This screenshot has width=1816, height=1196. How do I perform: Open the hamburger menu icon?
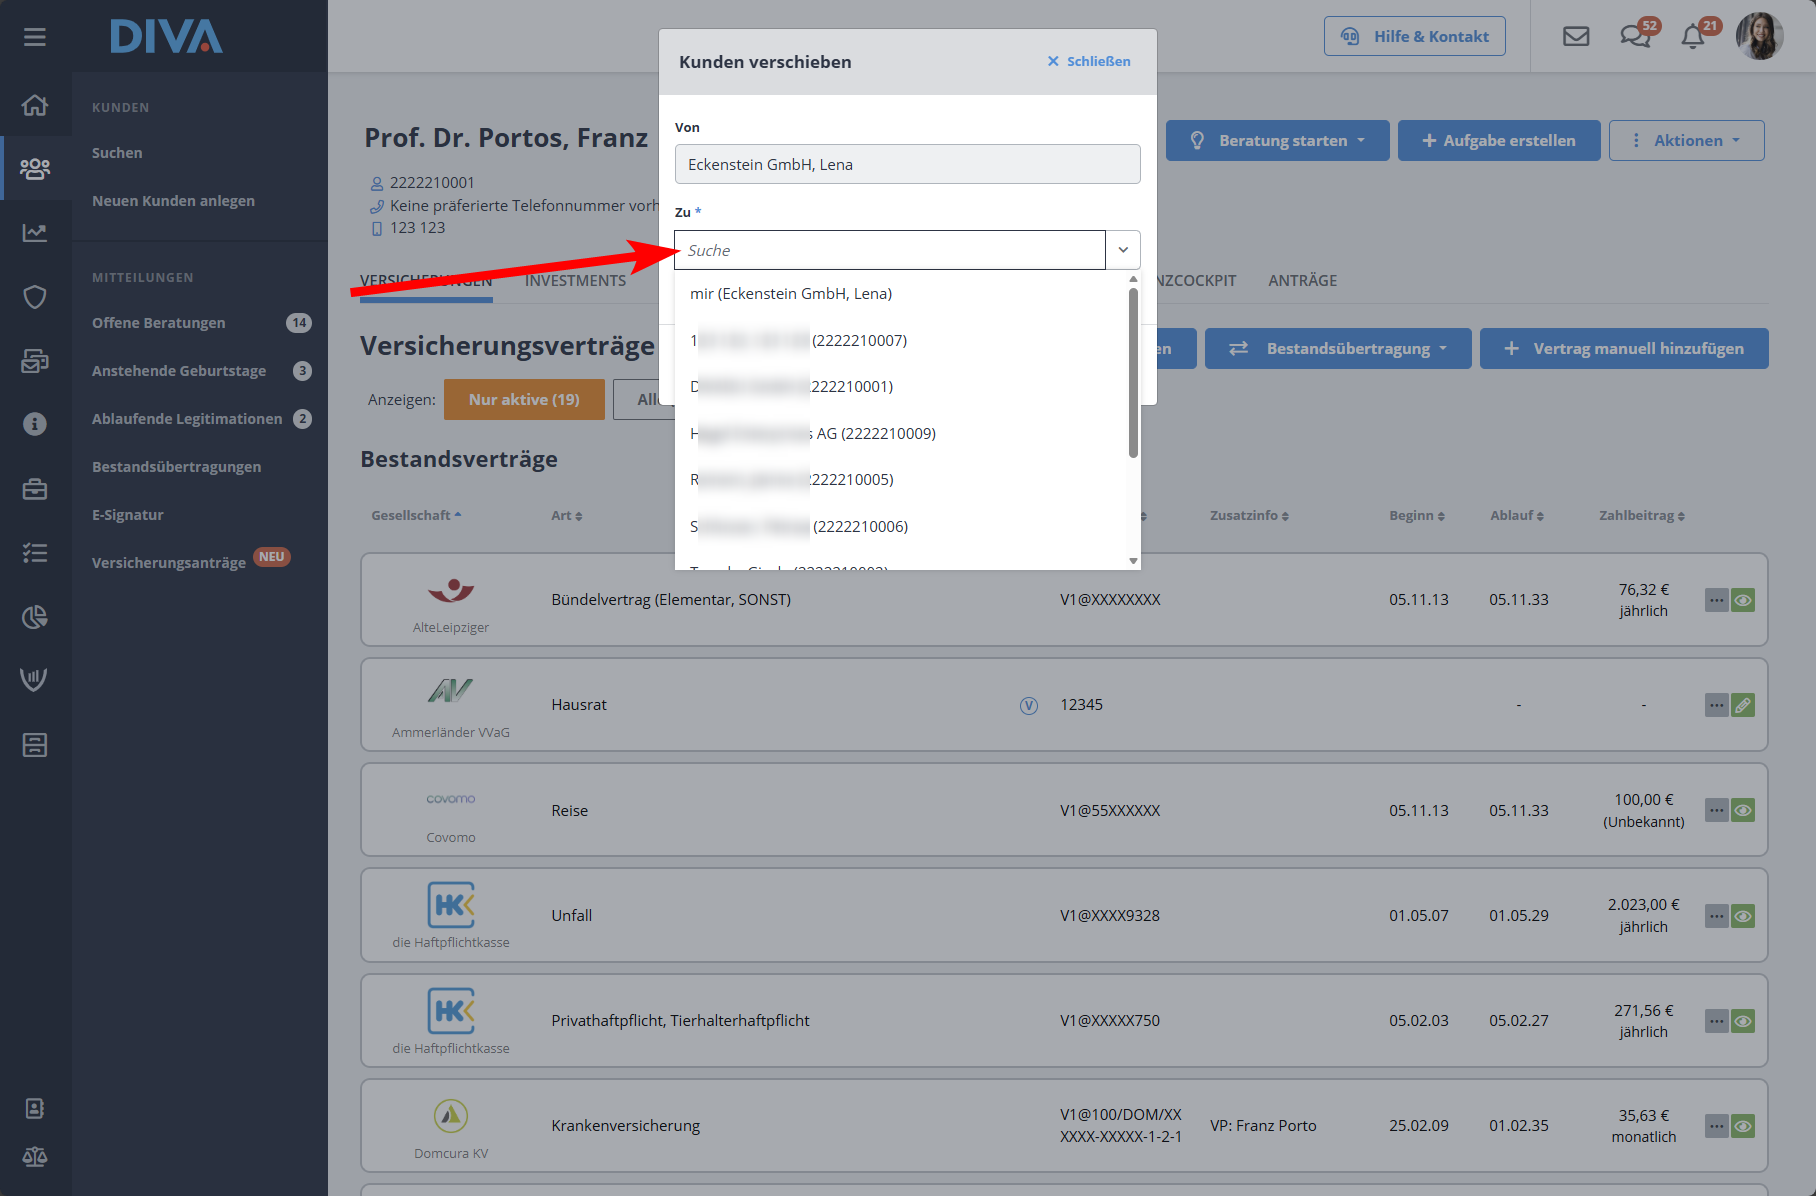tap(35, 37)
